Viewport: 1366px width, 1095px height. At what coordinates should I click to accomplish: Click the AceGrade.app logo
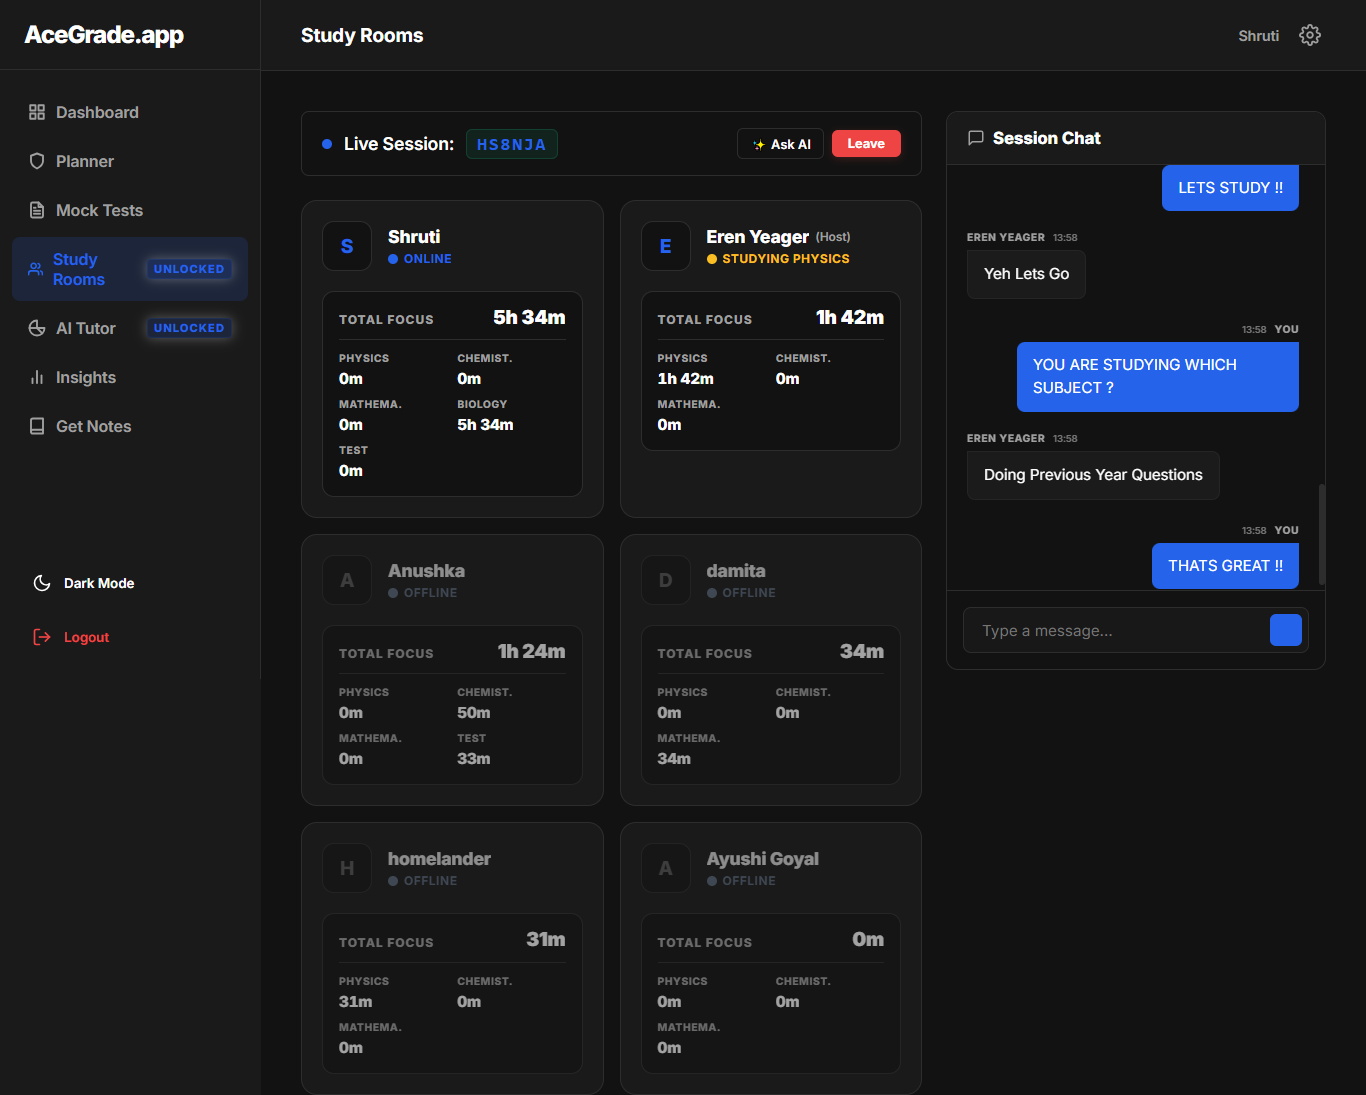pyautogui.click(x=105, y=34)
